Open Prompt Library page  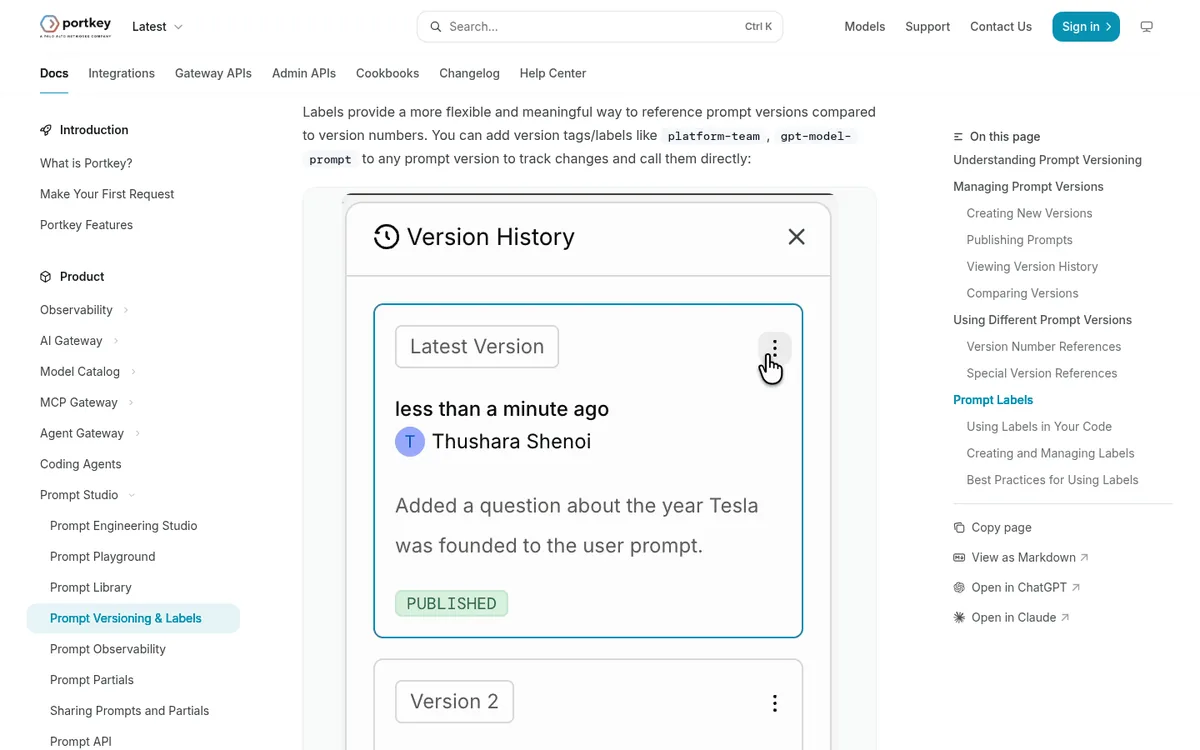pyautogui.click(x=91, y=588)
